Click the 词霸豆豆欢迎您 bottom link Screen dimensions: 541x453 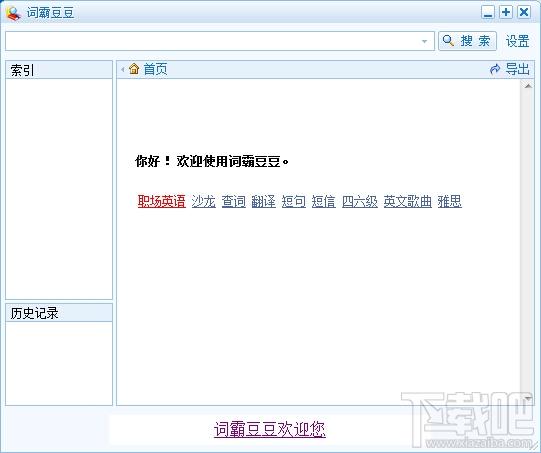click(270, 429)
